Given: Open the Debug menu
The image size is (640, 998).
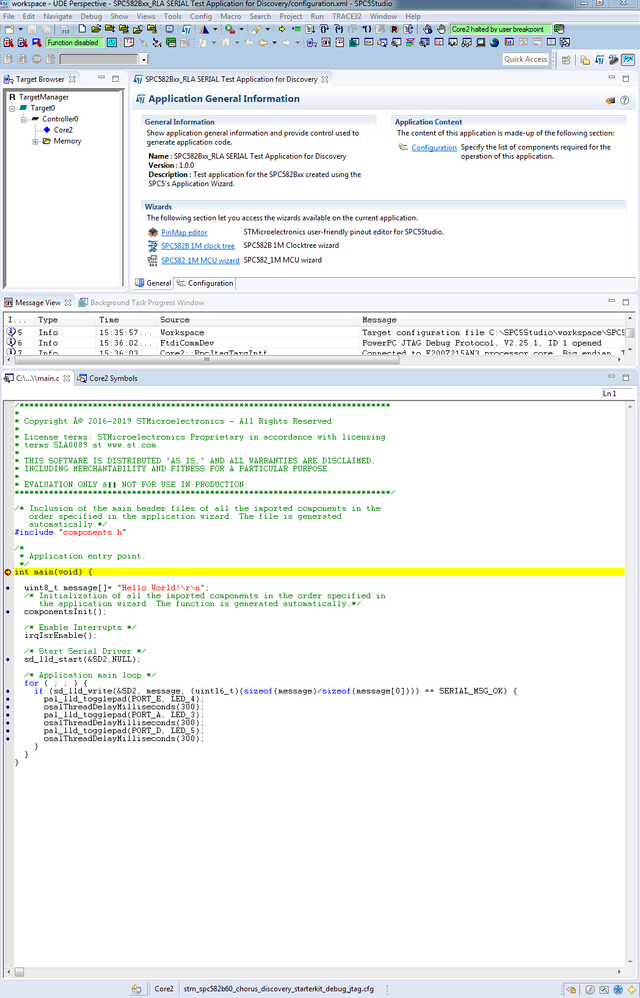Looking at the screenshot, I should 91,16.
